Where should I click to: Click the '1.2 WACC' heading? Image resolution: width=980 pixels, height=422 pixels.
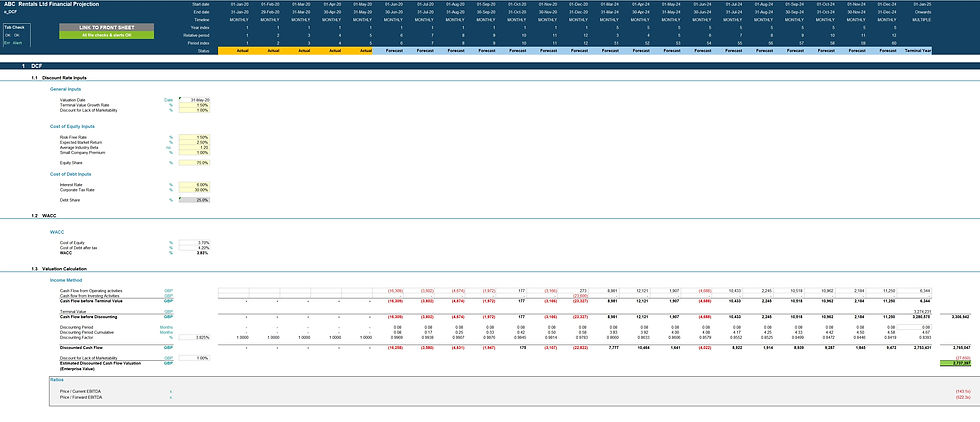(44, 215)
